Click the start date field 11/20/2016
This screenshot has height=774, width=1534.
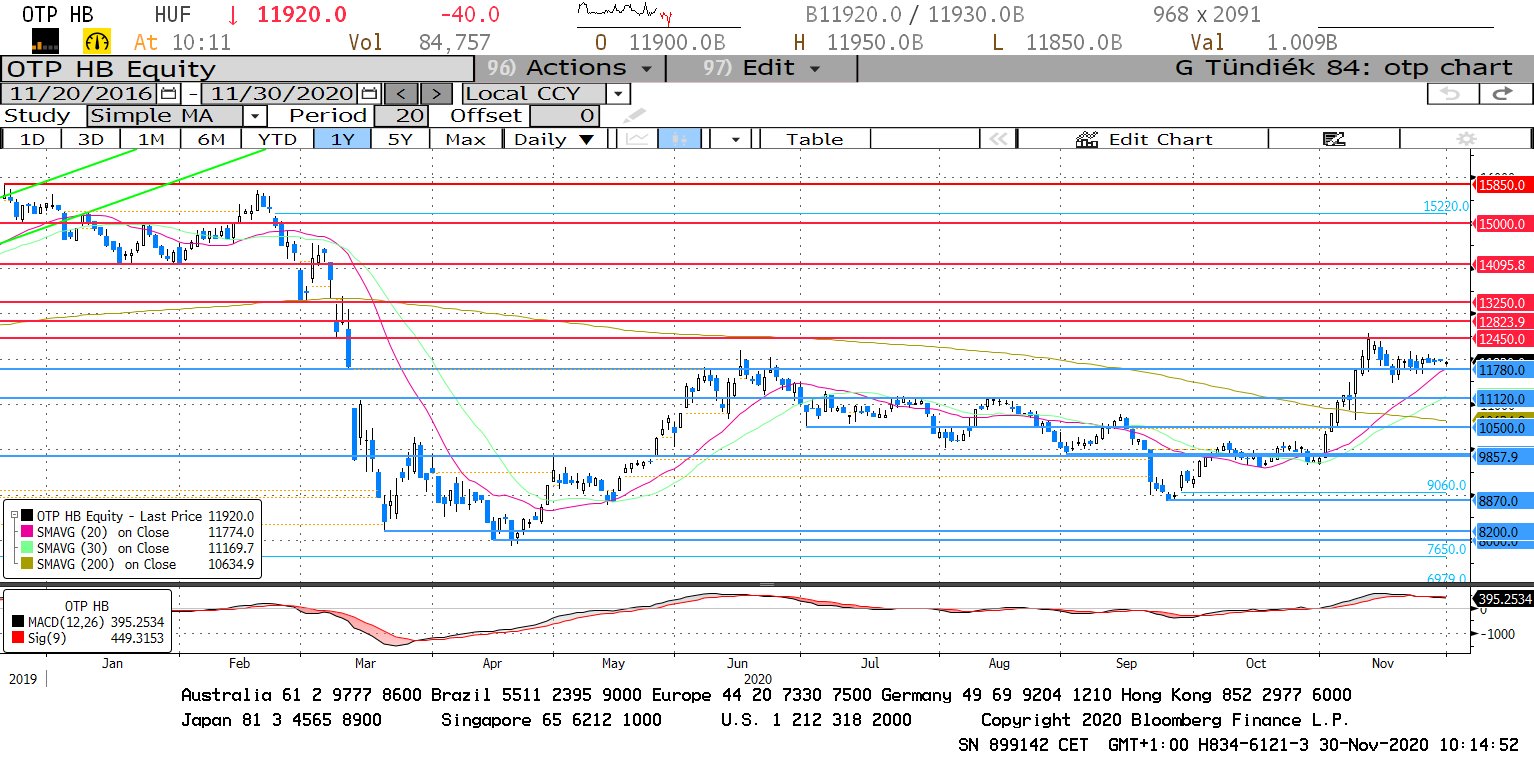(80, 93)
